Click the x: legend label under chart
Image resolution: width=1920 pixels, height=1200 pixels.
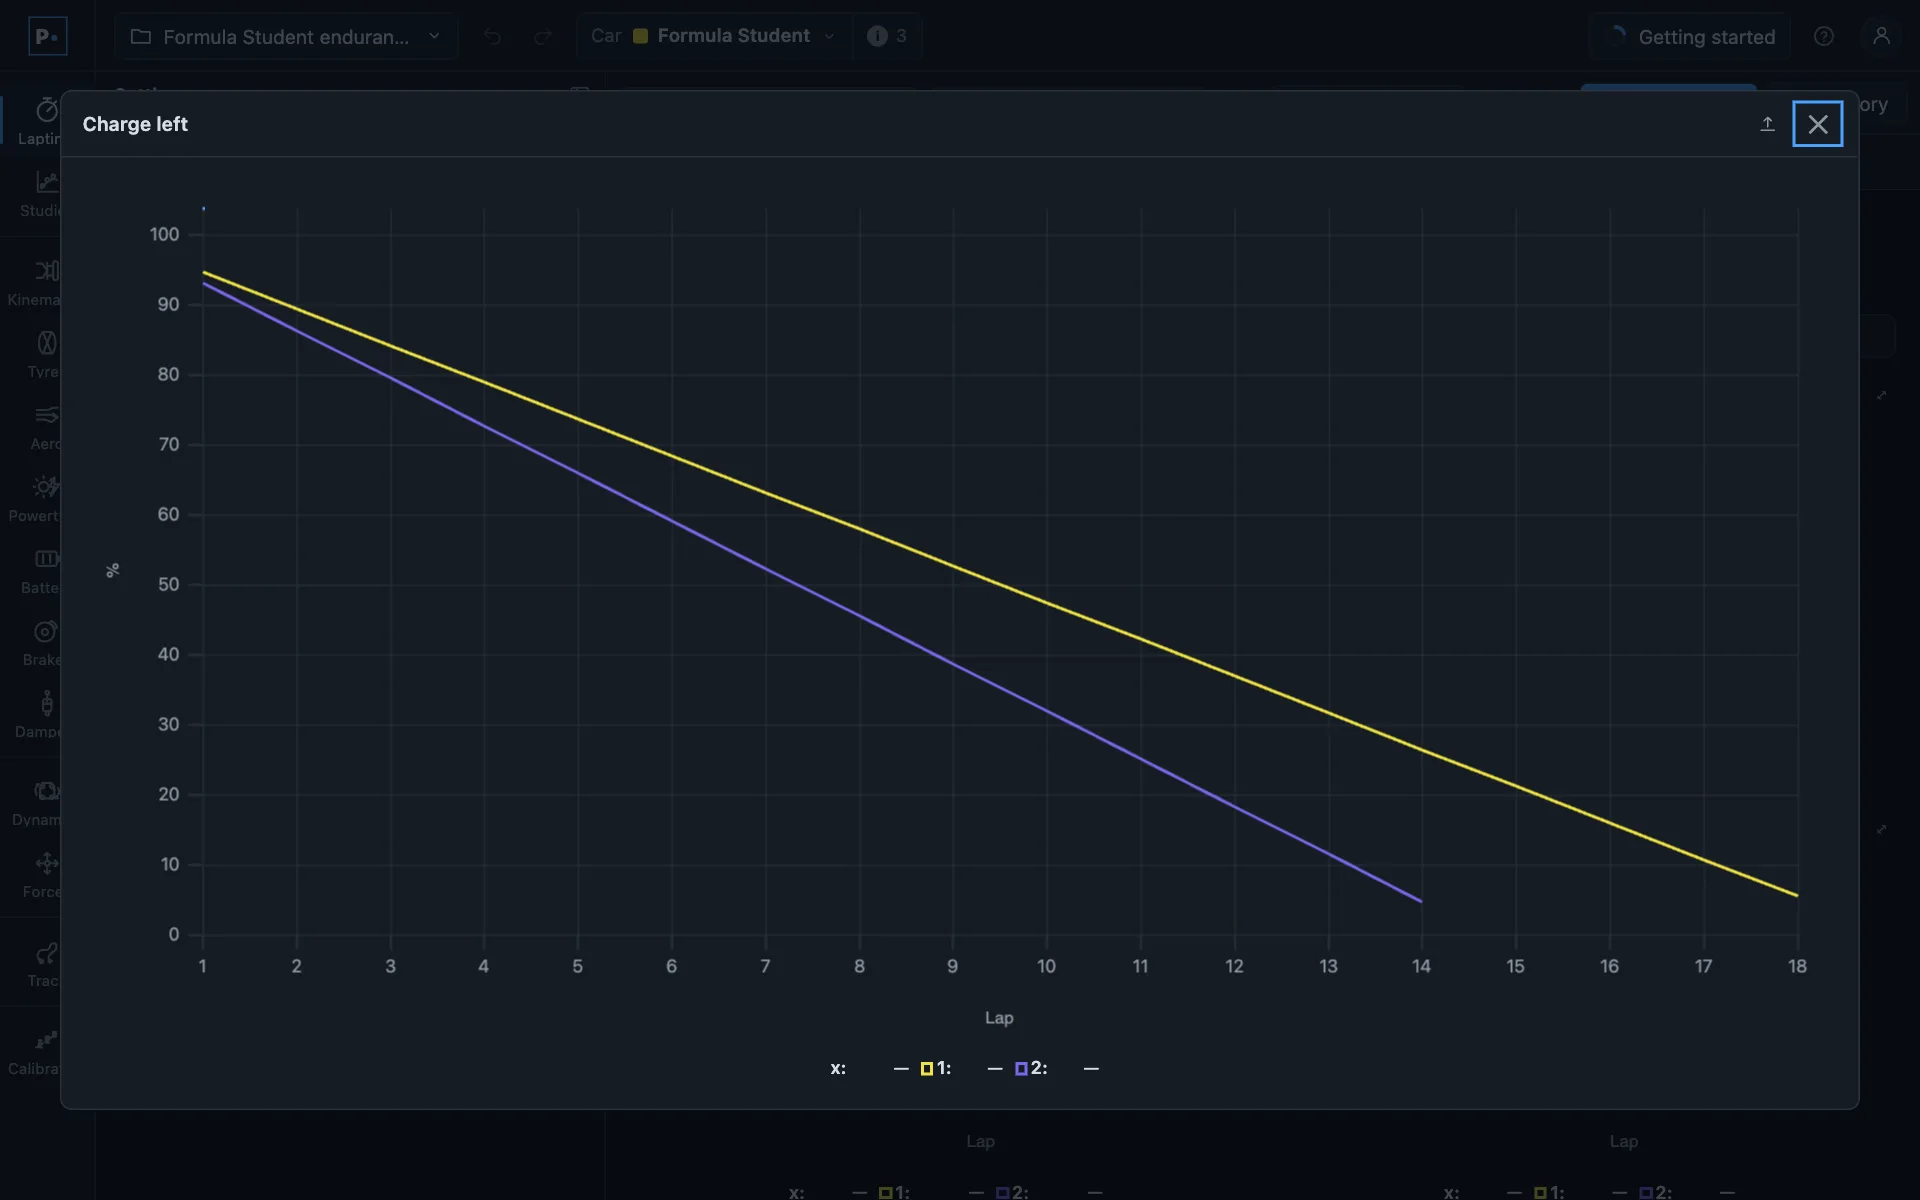click(838, 1069)
